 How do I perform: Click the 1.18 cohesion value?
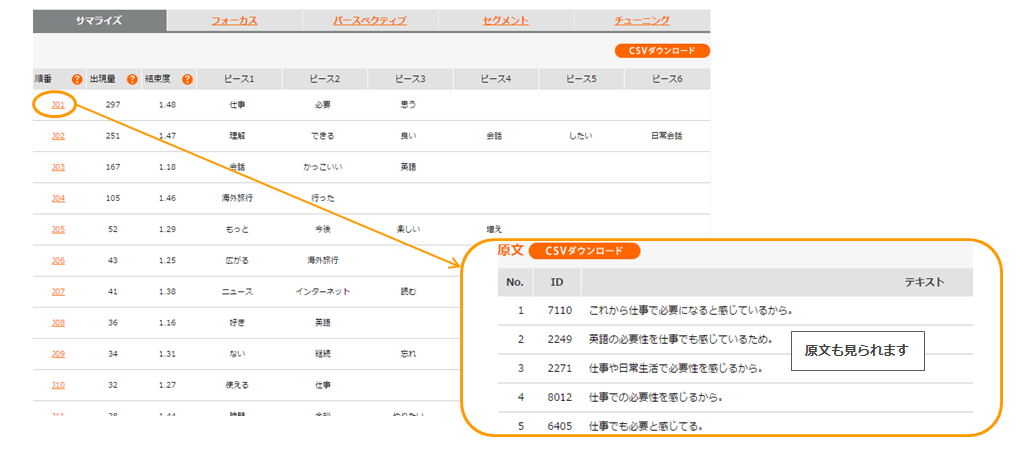pyautogui.click(x=167, y=167)
